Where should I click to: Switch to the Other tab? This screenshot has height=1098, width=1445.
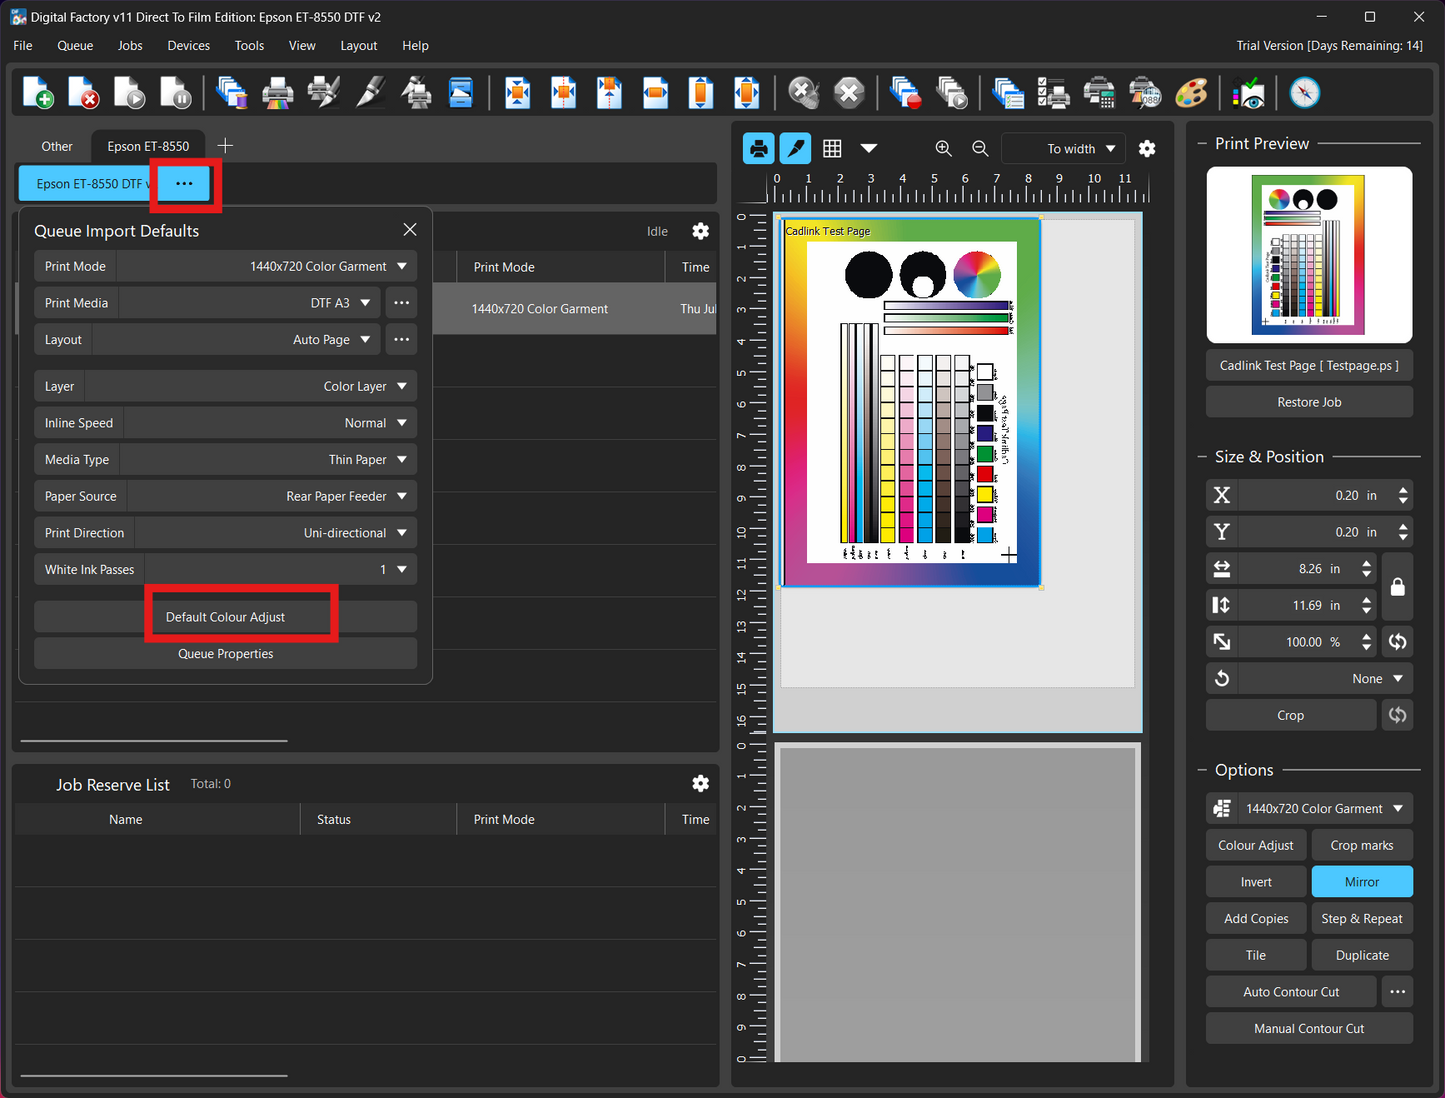(57, 146)
